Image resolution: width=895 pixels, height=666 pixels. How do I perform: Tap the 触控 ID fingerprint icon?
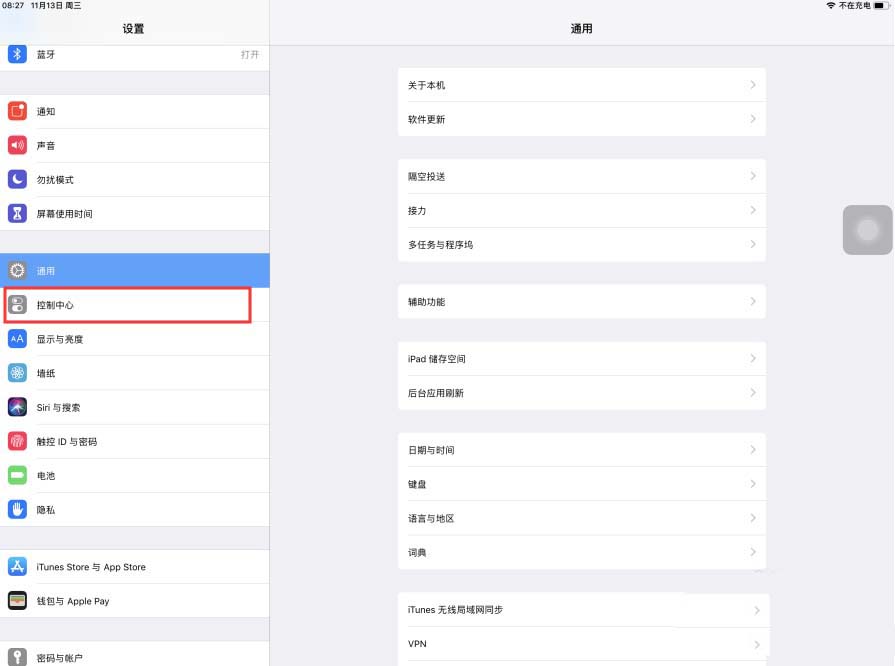click(17, 441)
